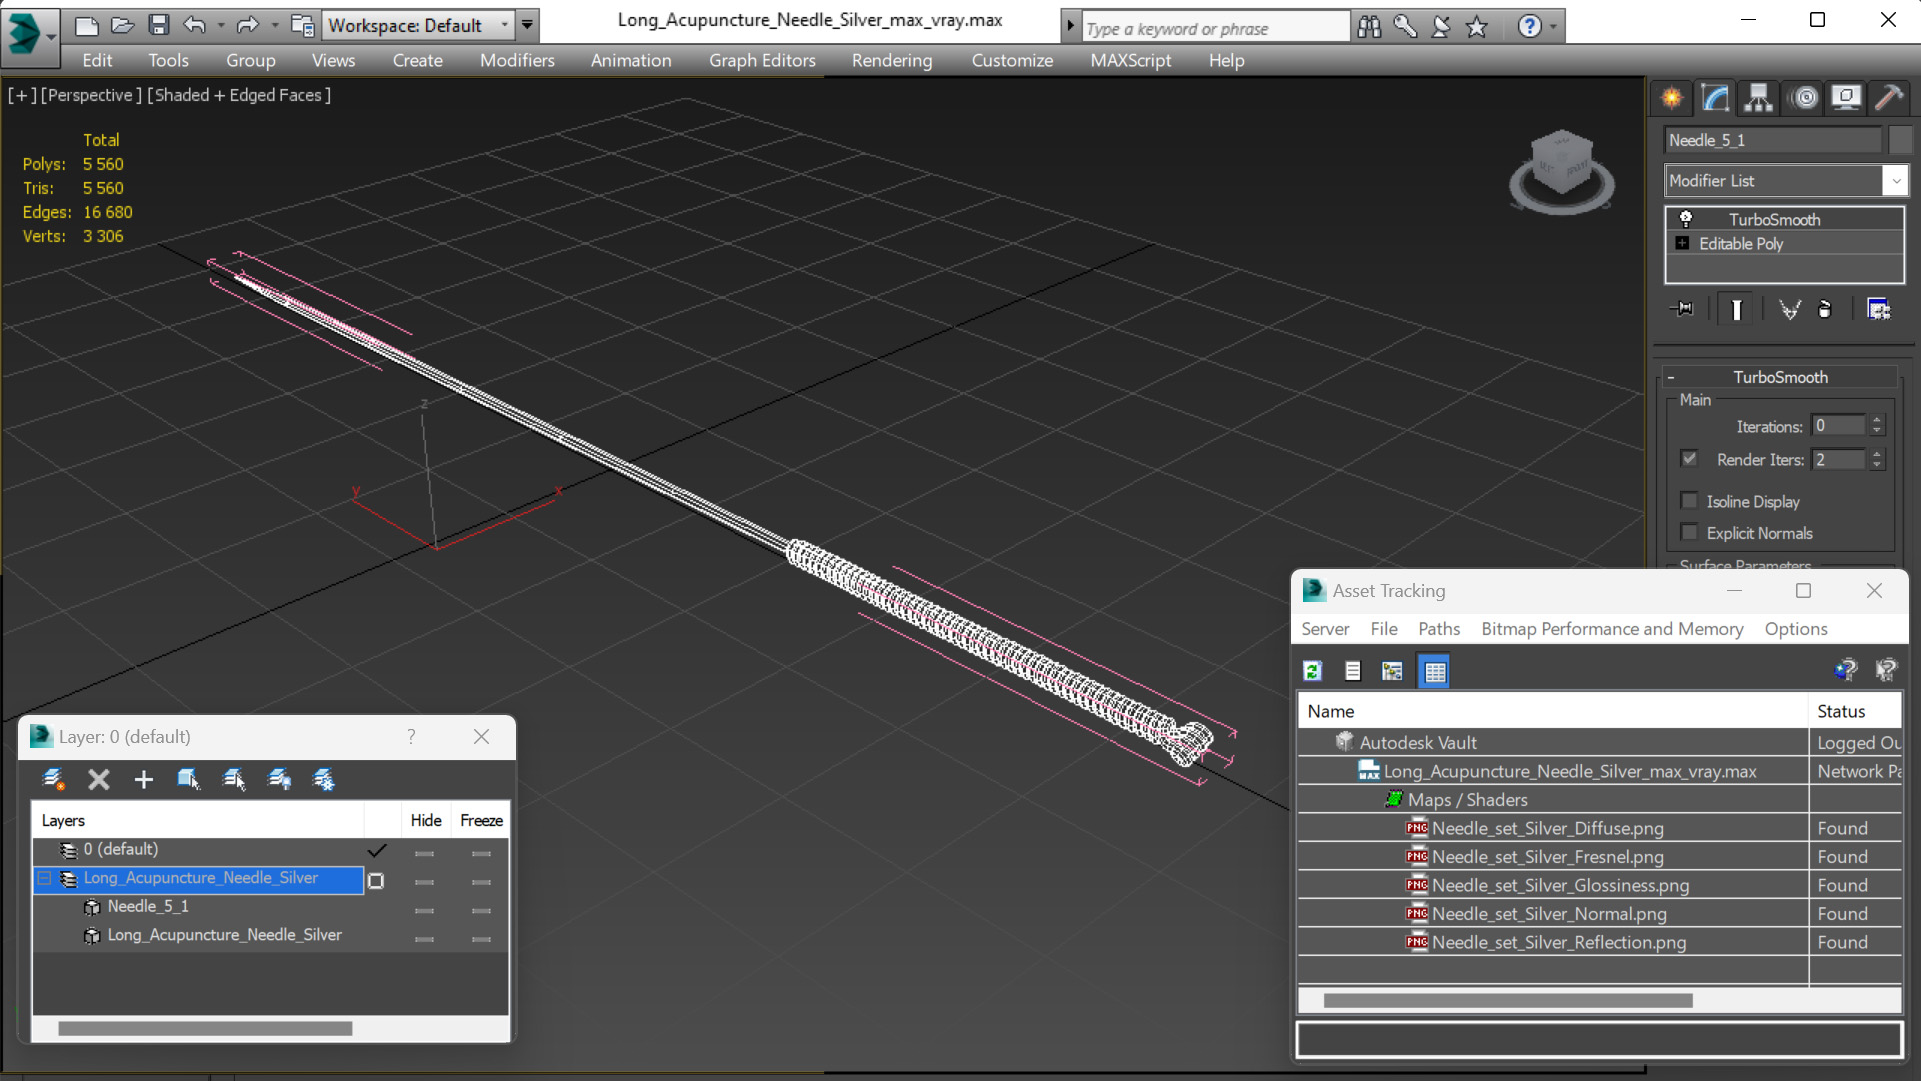Expand the Editable Poly plus sign
Screen dimensions: 1921x1081
pos(1682,243)
